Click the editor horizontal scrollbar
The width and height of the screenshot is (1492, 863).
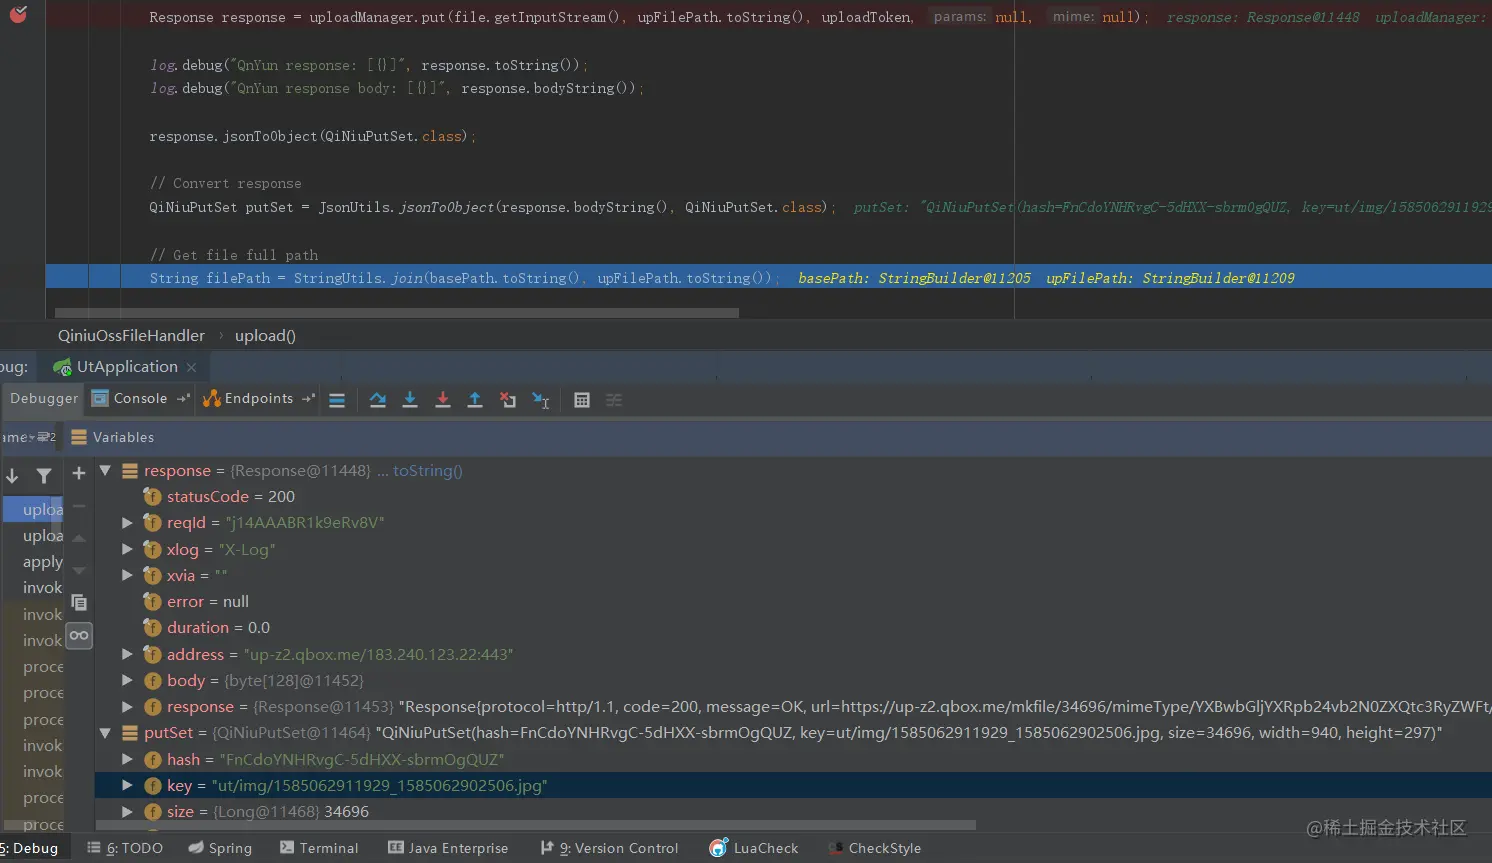click(x=397, y=313)
